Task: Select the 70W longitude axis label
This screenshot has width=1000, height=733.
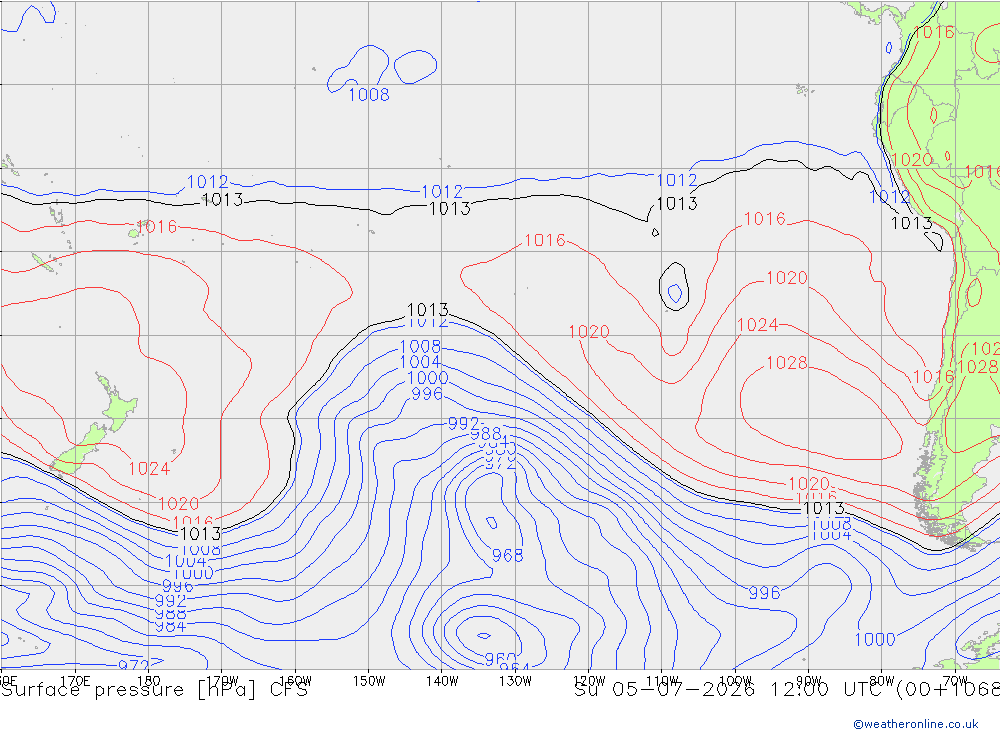Action: pos(955,681)
